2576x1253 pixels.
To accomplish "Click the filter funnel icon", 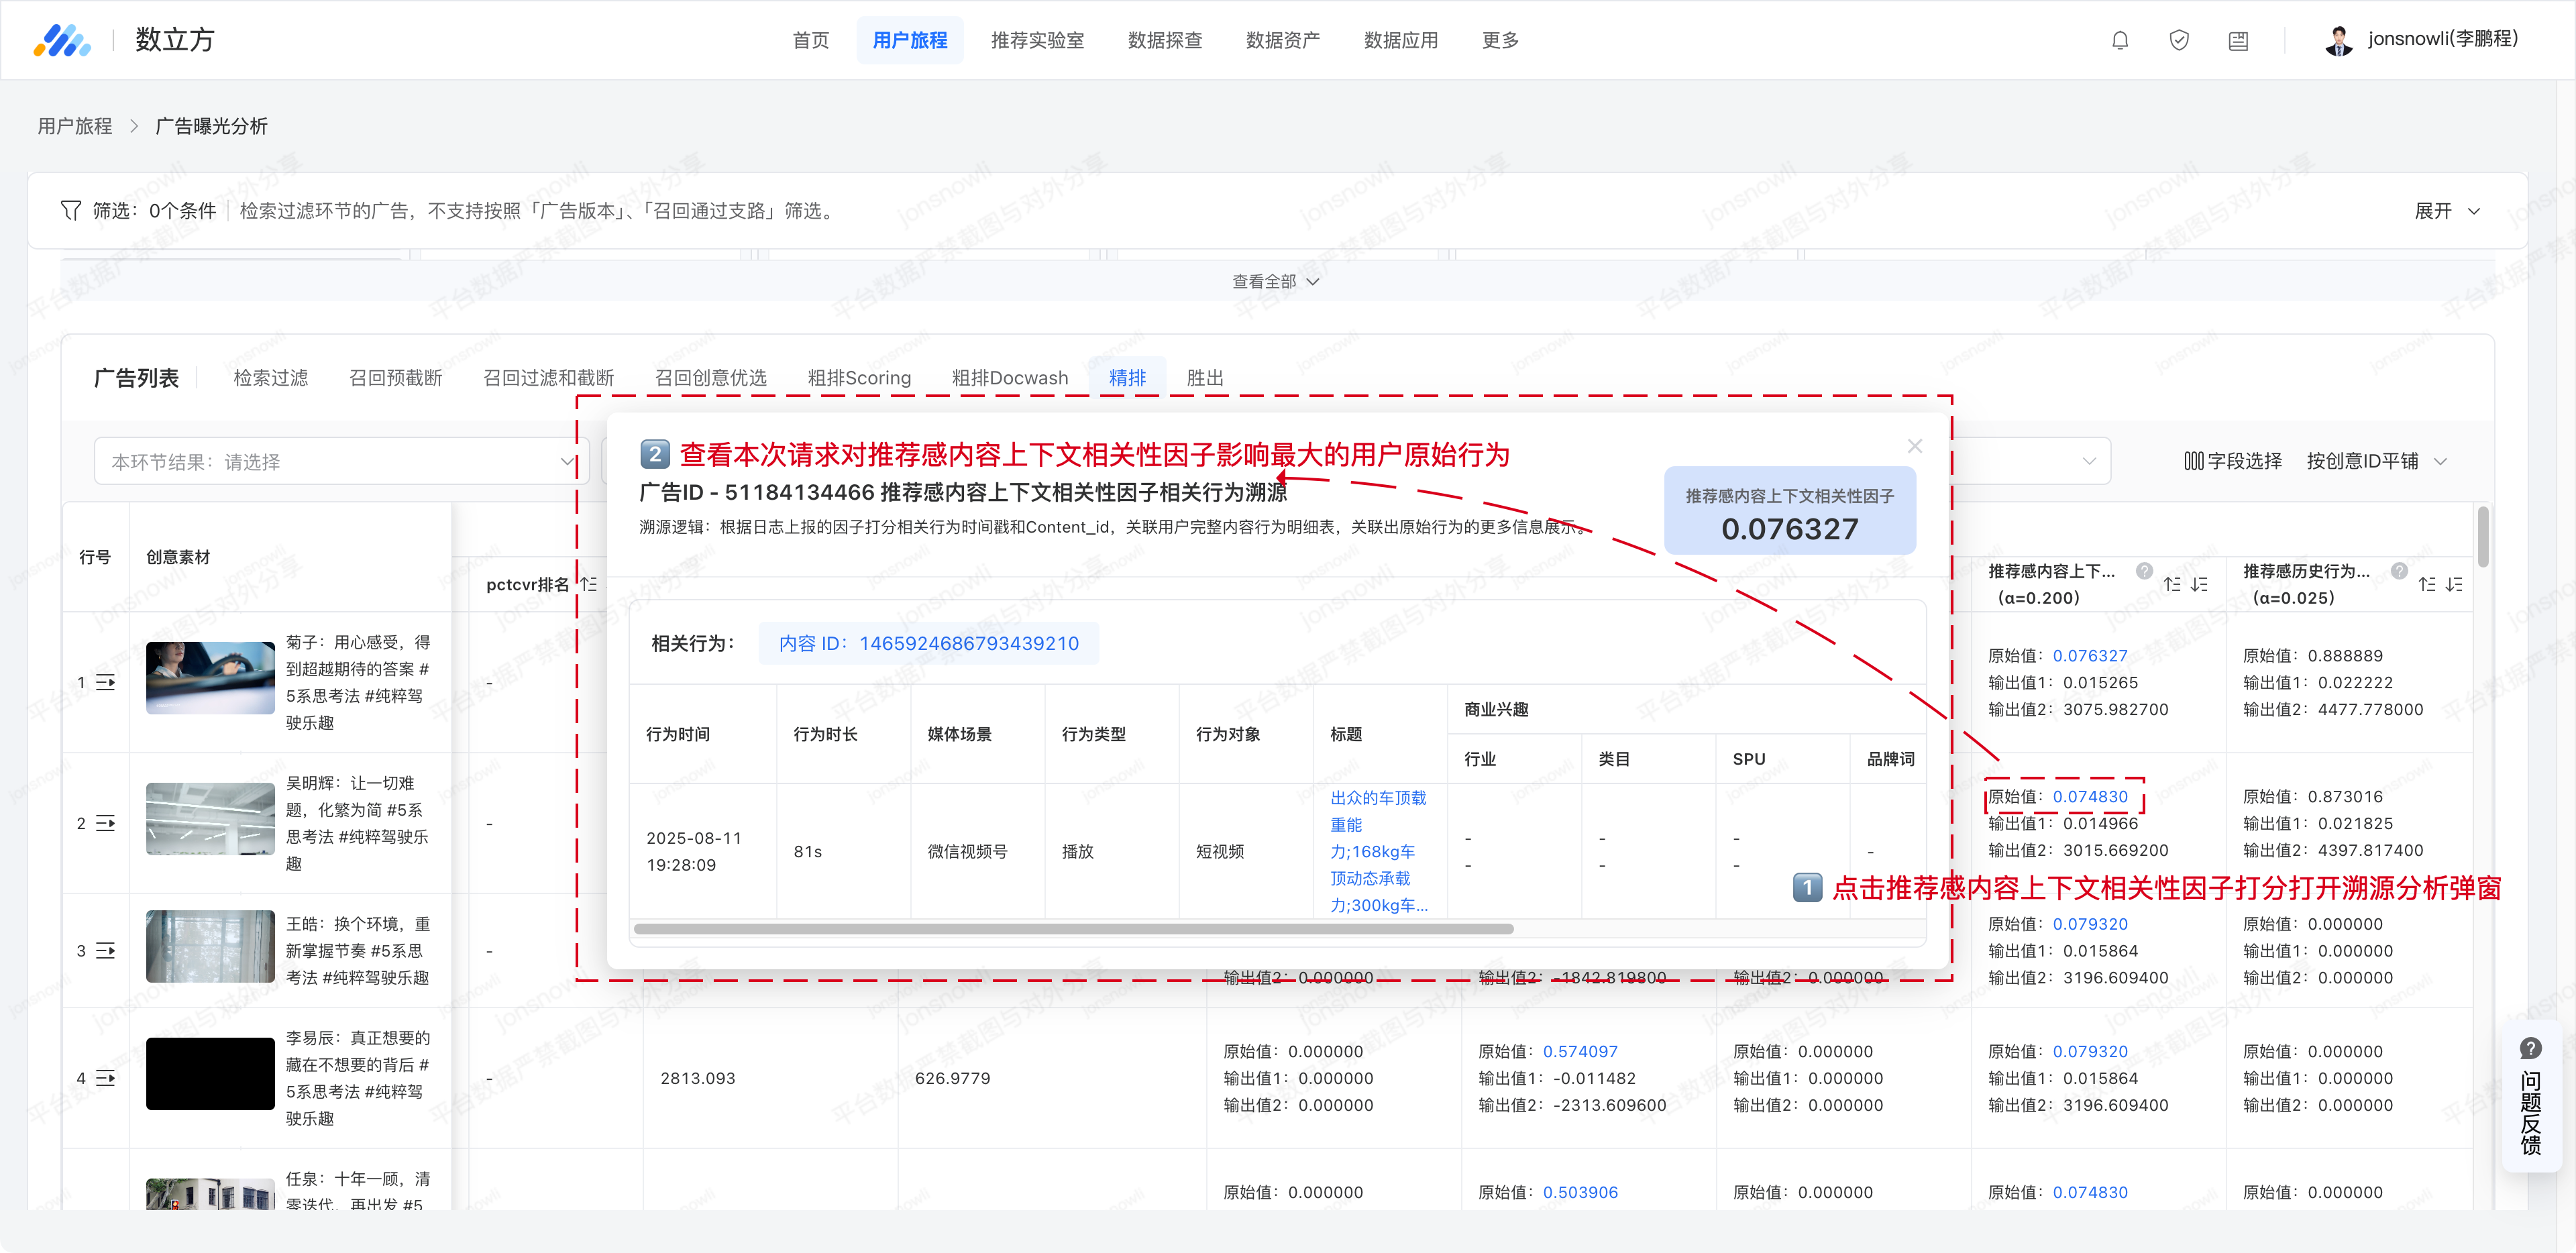I will coord(70,210).
